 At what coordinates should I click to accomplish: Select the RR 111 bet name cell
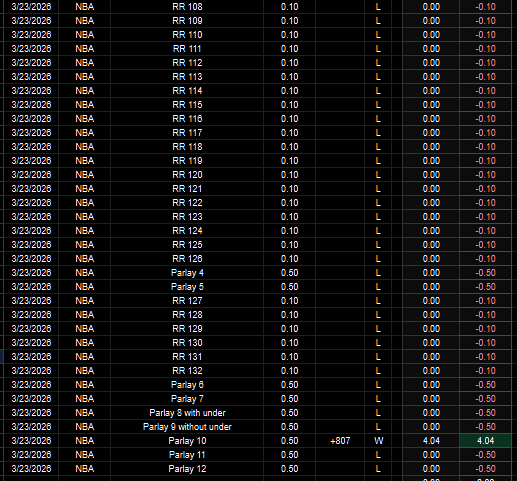(x=187, y=49)
